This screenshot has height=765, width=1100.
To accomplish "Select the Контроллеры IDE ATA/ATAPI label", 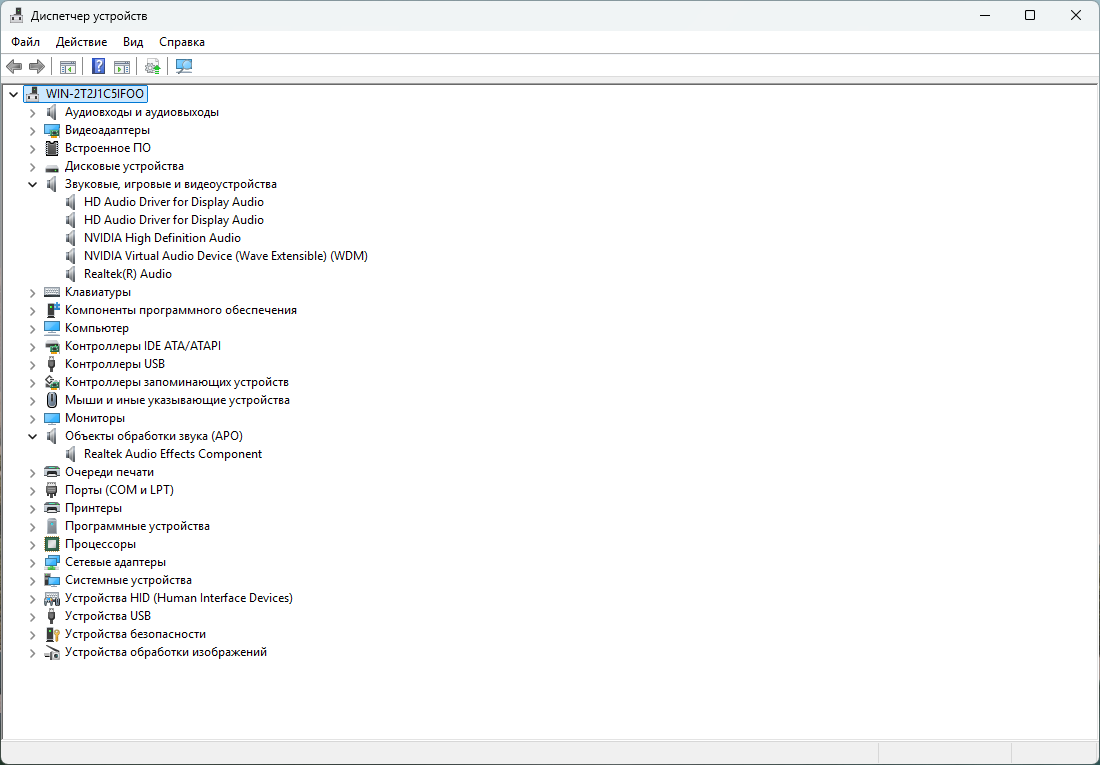I will pos(143,346).
